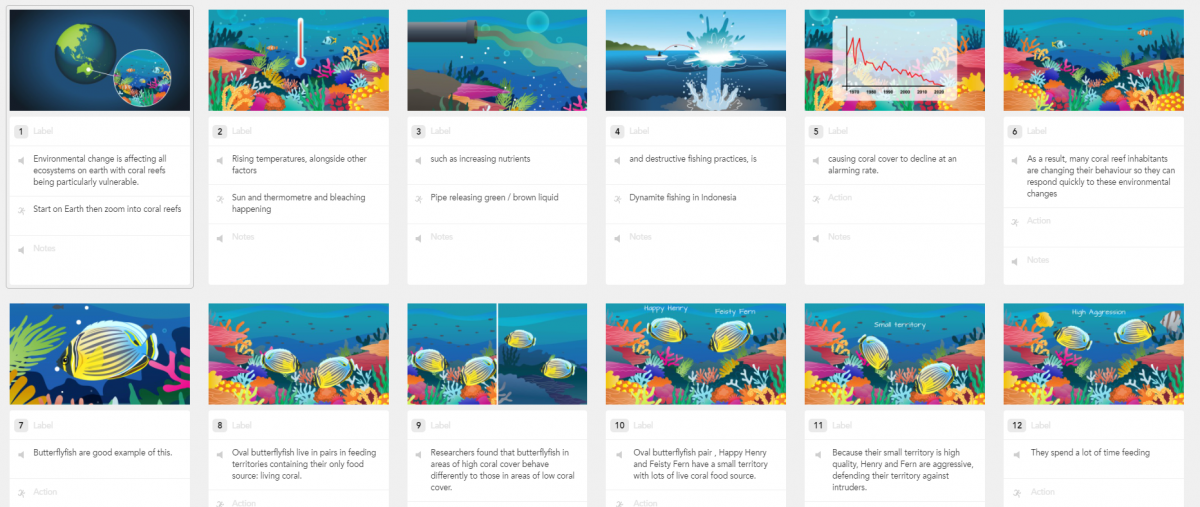1200x507 pixels.
Task: Click the sound icon beside 'As a result' text
Action: (1015, 159)
